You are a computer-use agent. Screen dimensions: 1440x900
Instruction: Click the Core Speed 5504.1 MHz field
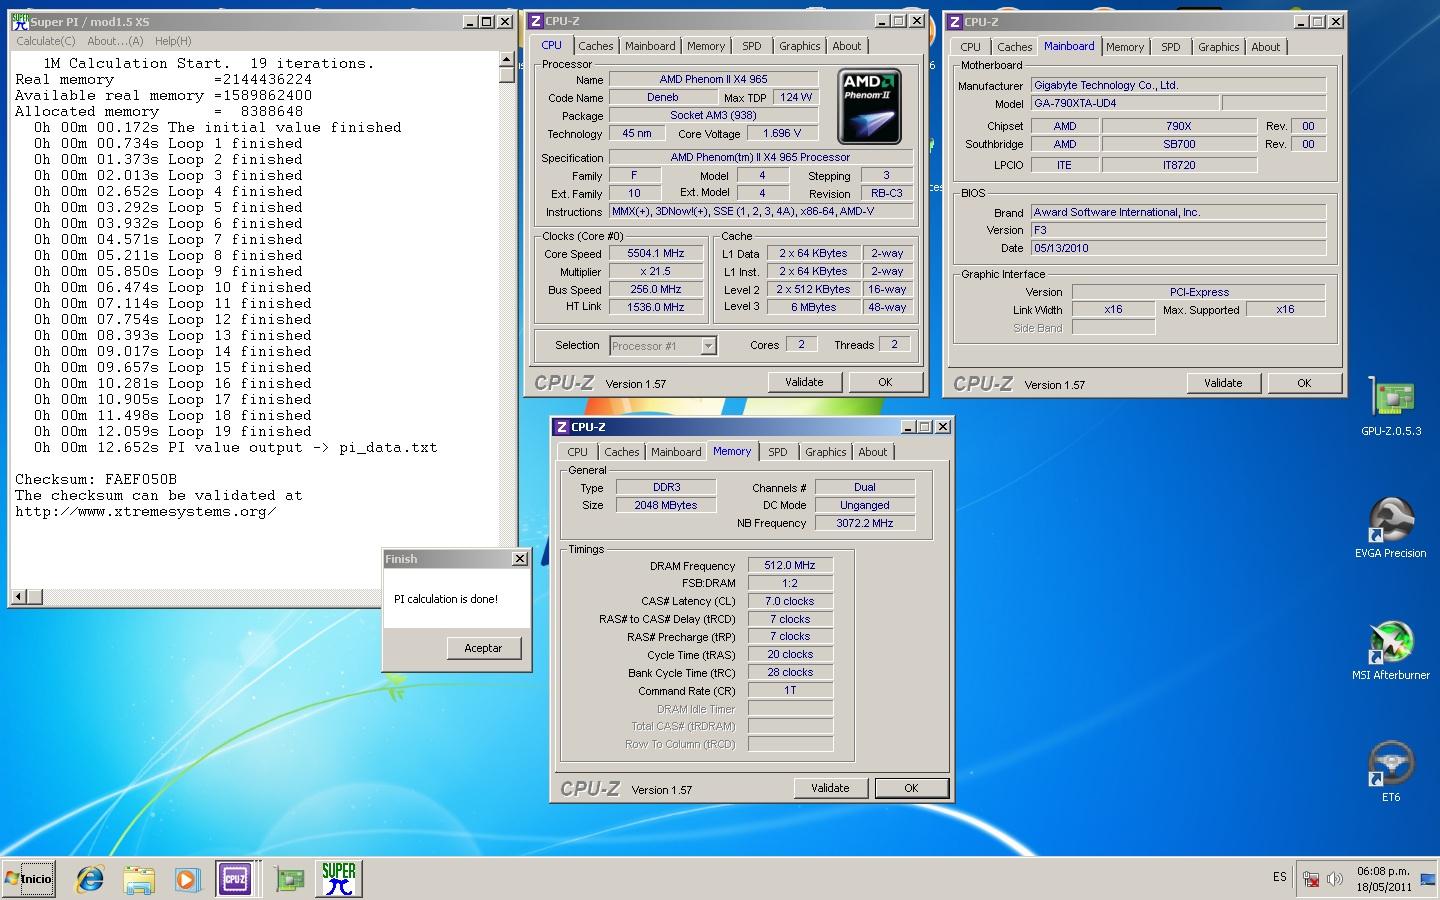[x=656, y=254]
